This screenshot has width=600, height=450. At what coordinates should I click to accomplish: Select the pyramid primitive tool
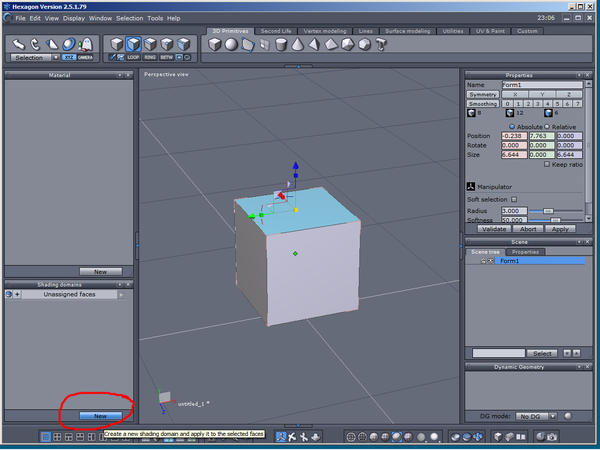click(314, 45)
